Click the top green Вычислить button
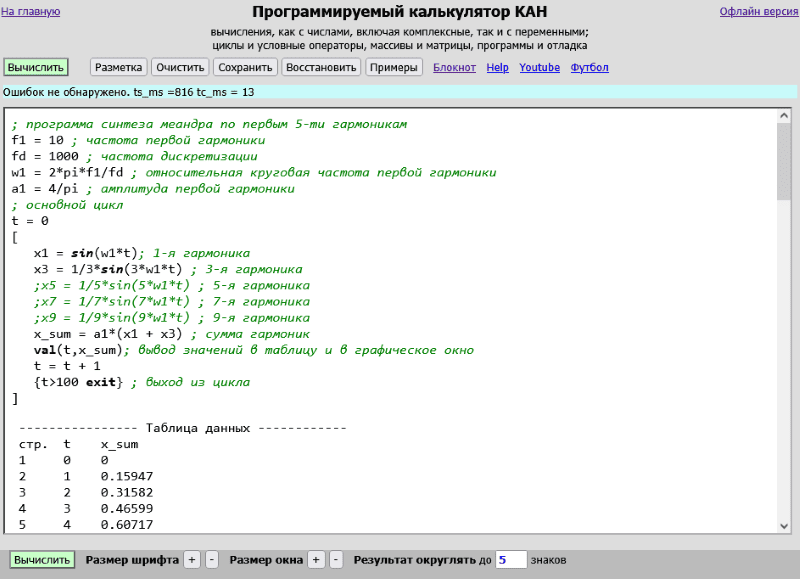The image size is (800, 579). tap(35, 68)
